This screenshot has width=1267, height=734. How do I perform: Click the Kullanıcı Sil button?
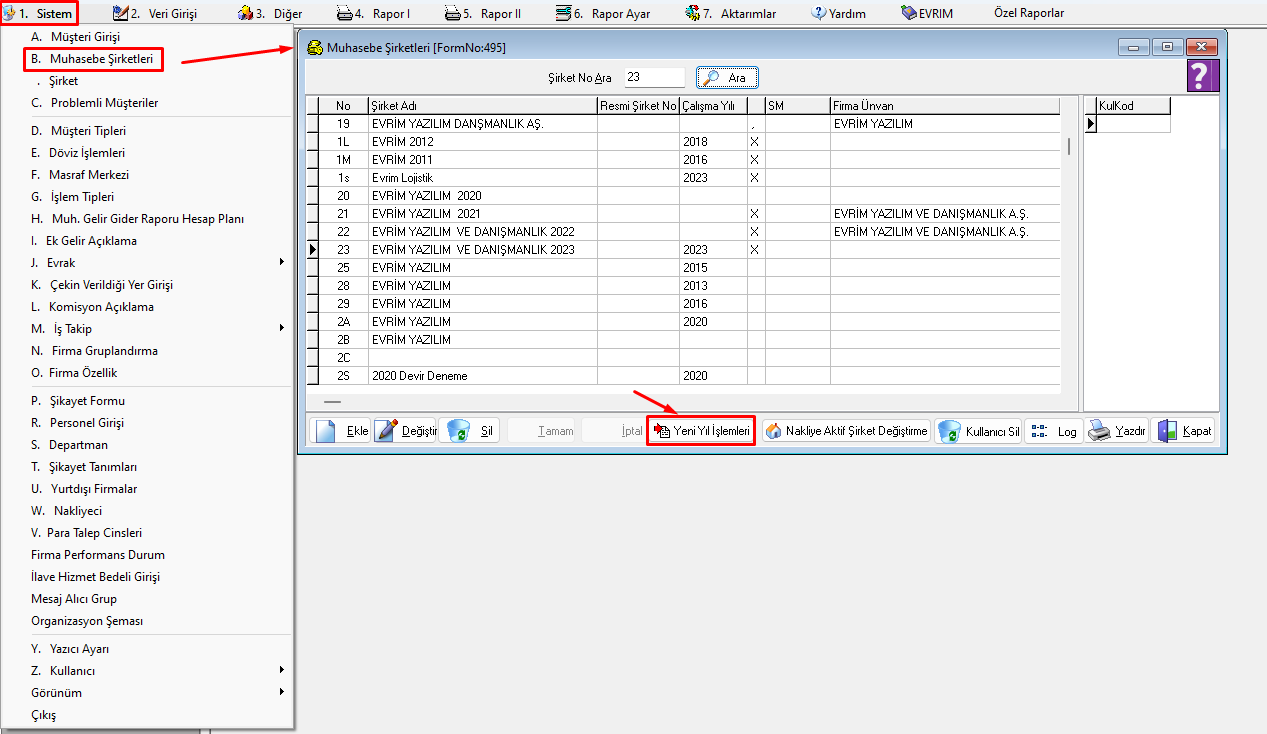coord(978,431)
